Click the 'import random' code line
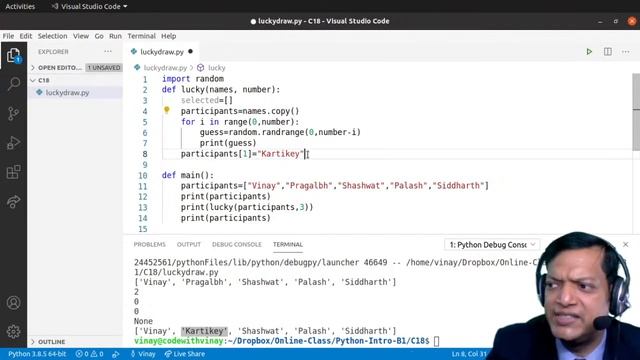The image size is (640, 360). click(x=193, y=79)
